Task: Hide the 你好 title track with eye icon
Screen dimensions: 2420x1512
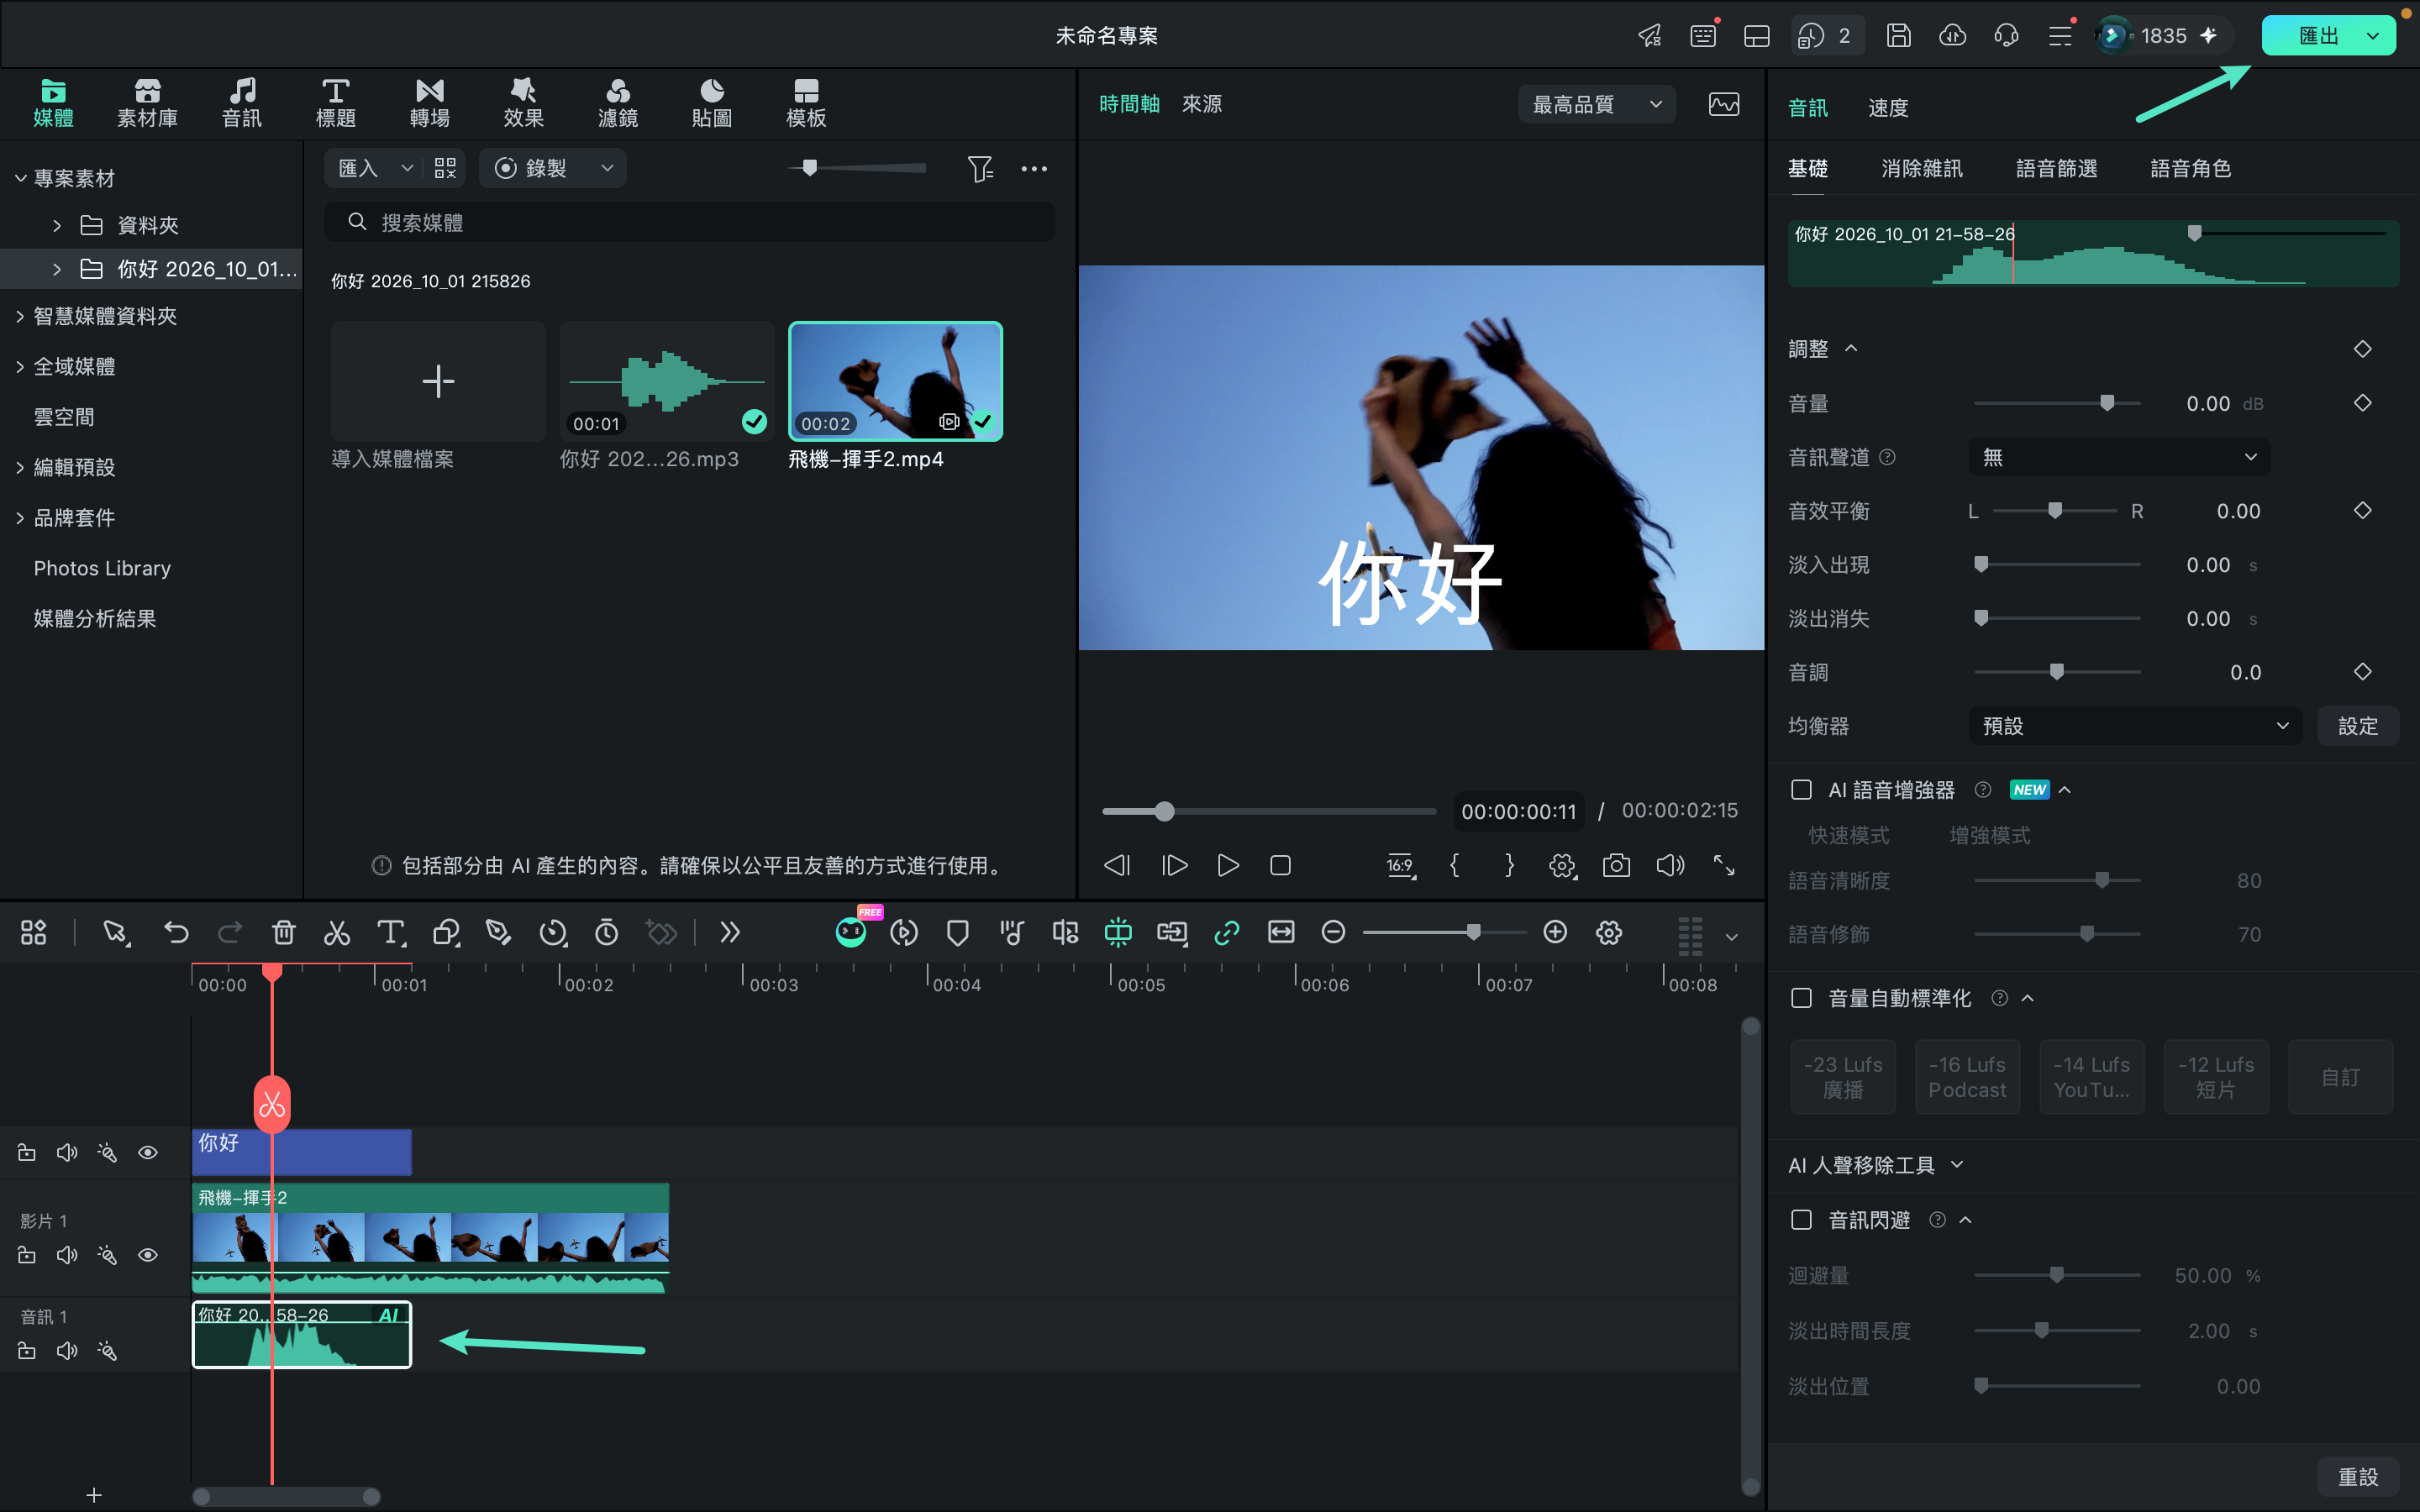Action: point(148,1153)
